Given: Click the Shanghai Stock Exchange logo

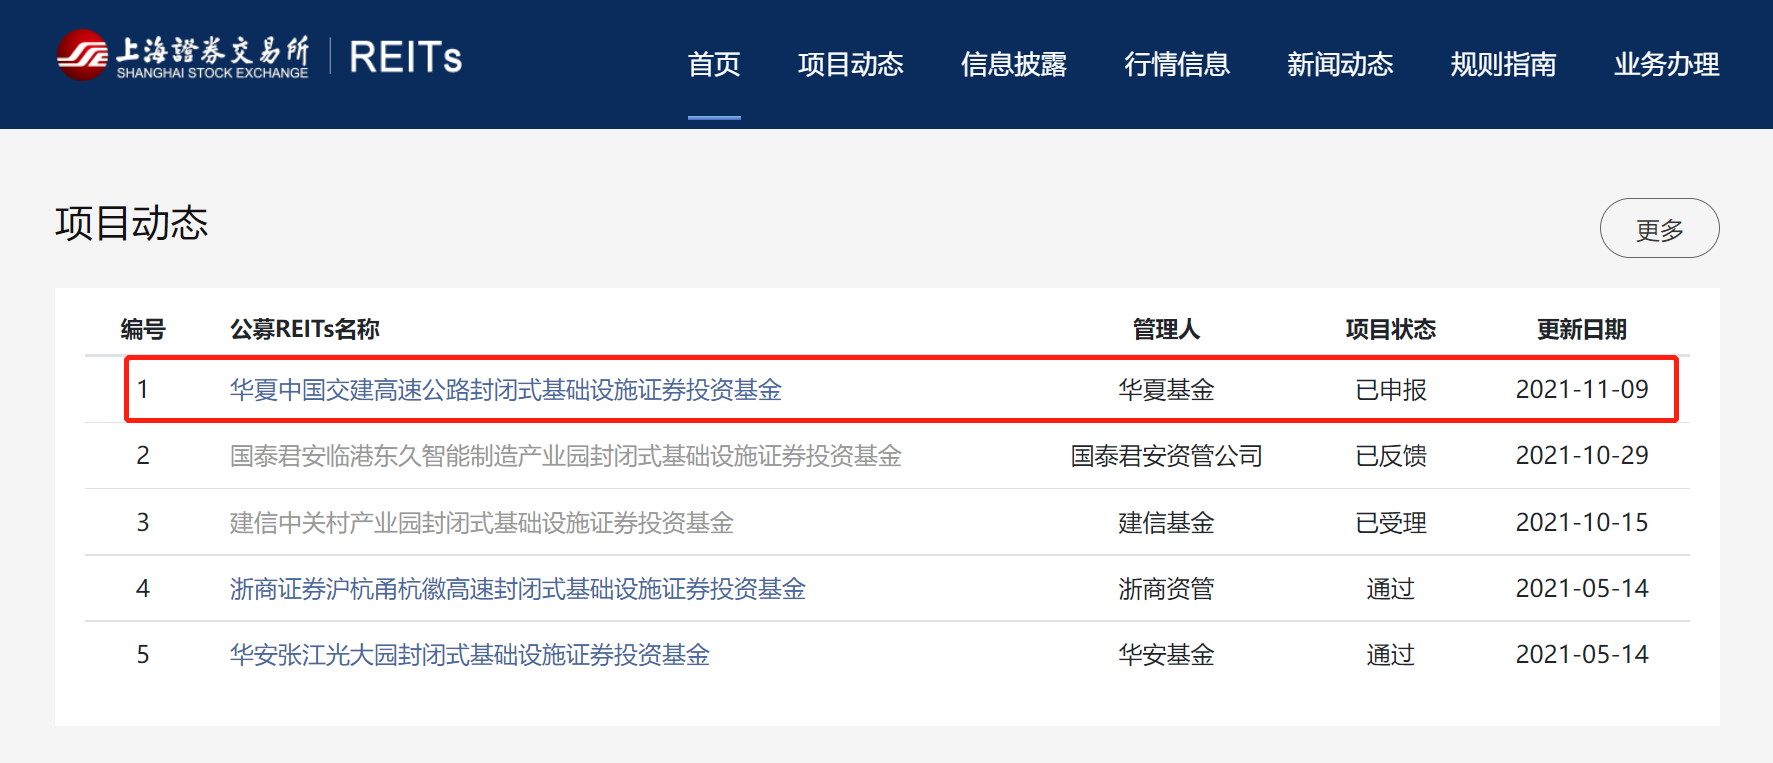Looking at the screenshot, I should (x=183, y=56).
